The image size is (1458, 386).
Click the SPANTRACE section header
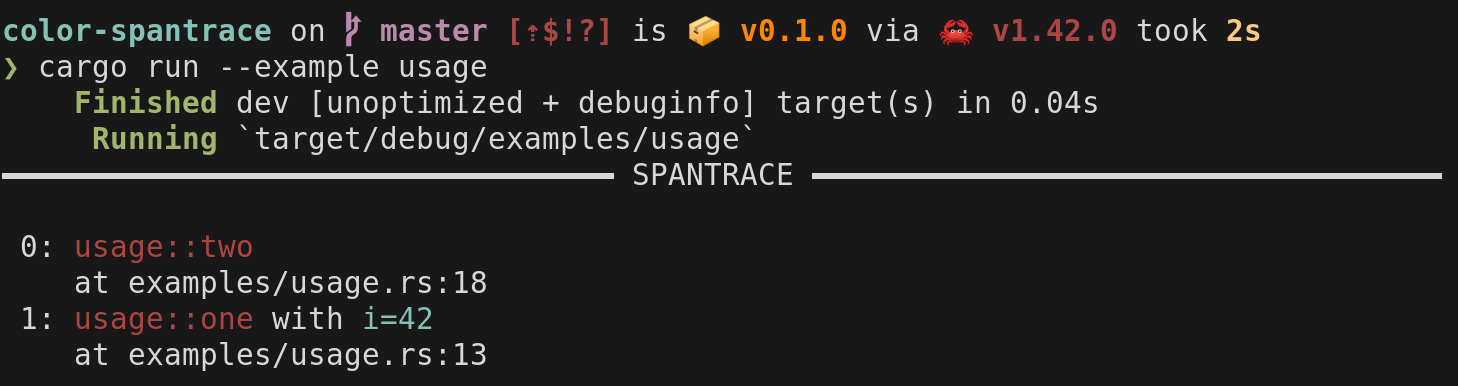tap(713, 176)
